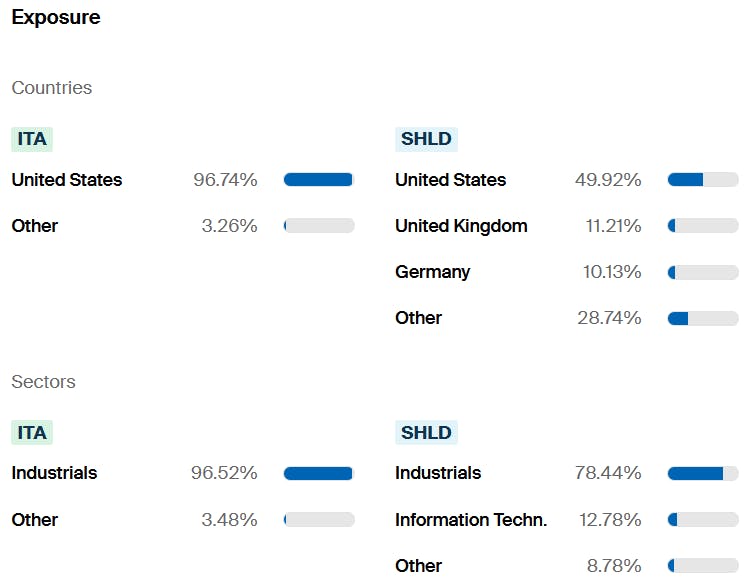Click the 96.74% United States exposure bar
Viewport: 750px width, 588px height.
pos(319,180)
